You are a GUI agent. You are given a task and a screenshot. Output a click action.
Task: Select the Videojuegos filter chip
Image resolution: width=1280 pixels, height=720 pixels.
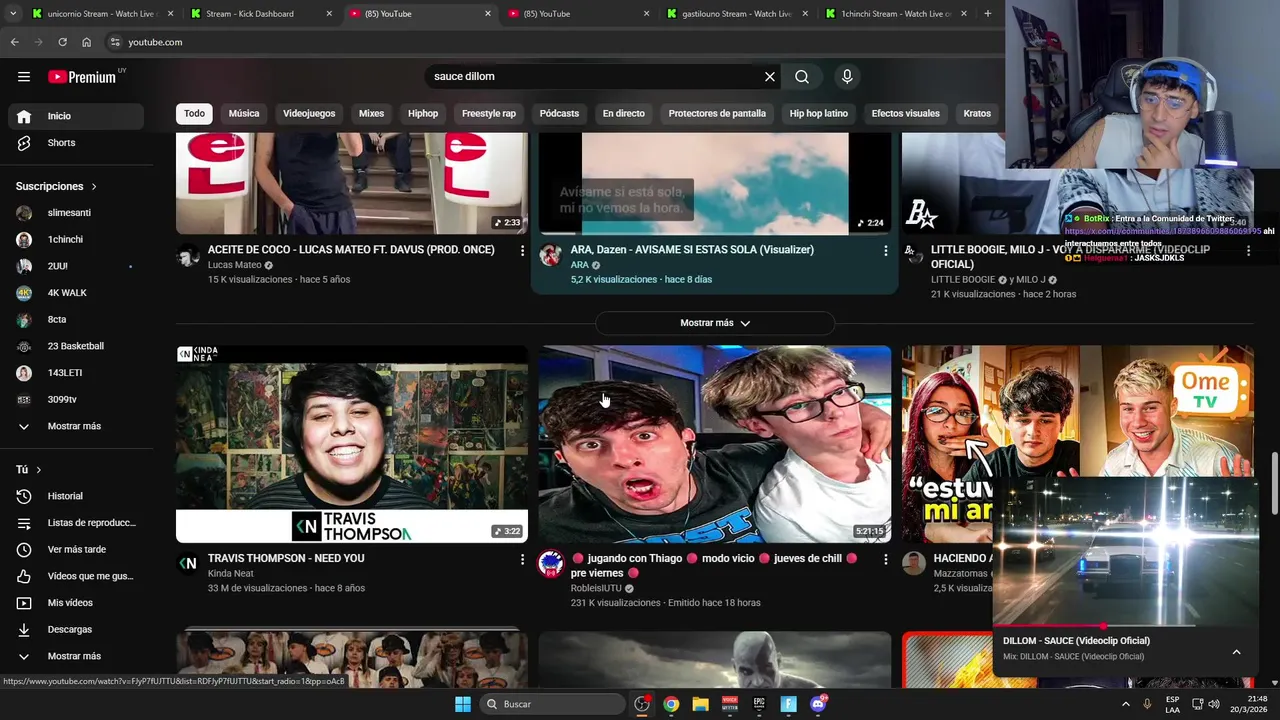point(309,113)
